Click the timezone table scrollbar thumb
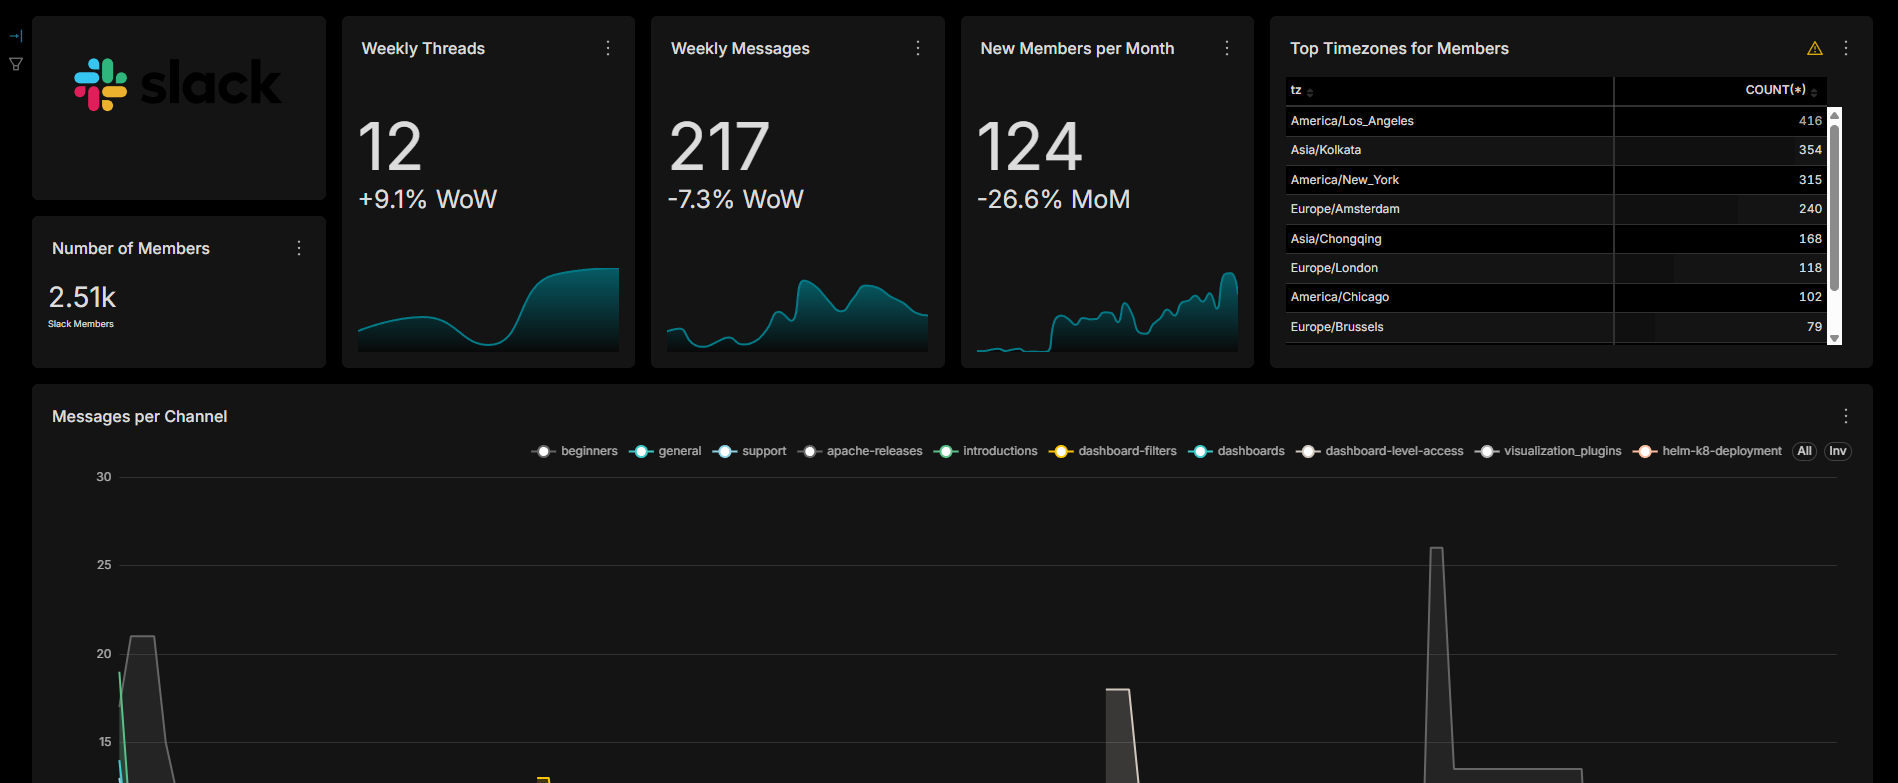The height and width of the screenshot is (783, 1898). pos(1834,208)
